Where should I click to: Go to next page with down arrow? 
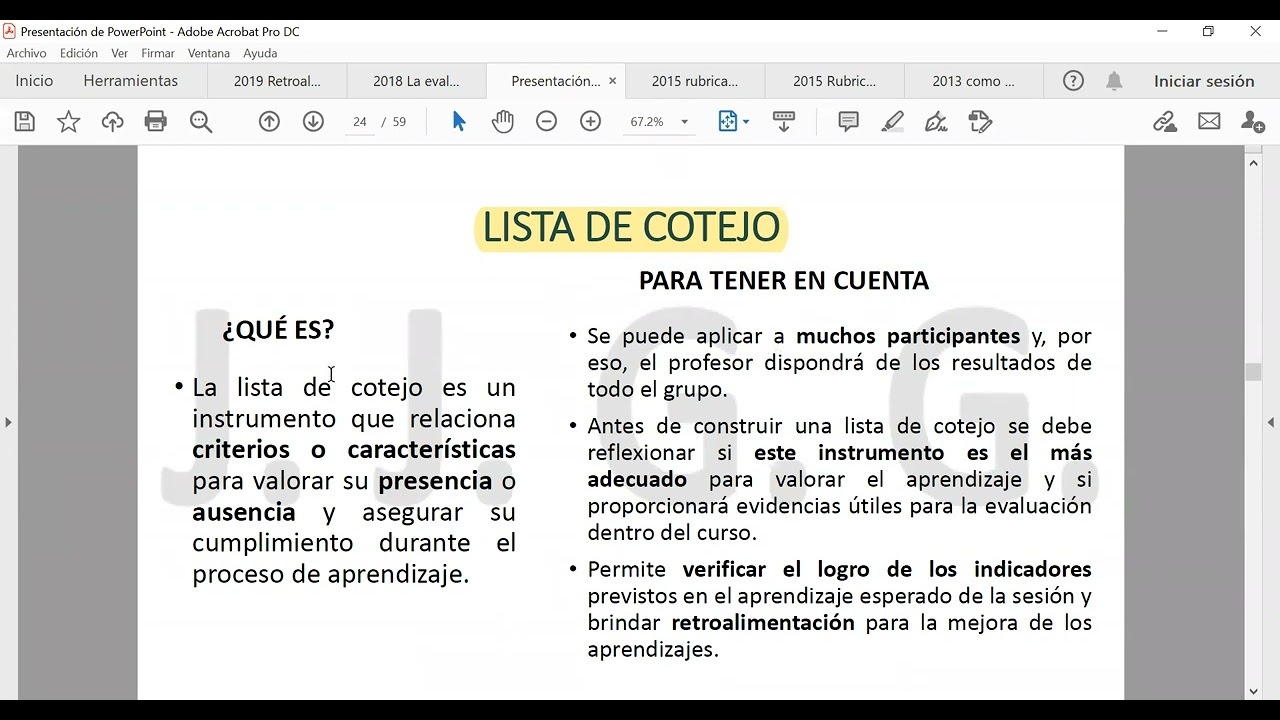point(313,122)
